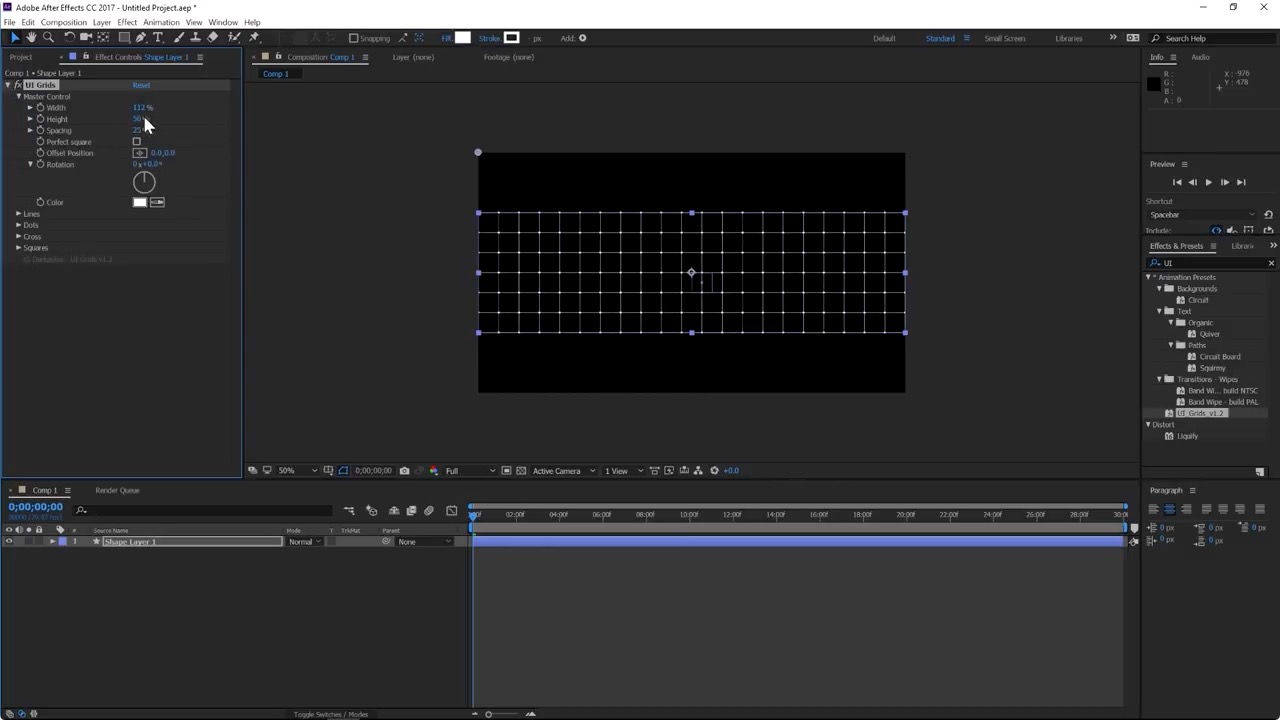Screen dimensions: 1280x720
Task: Collapse the Master Control group
Action: coord(18,96)
